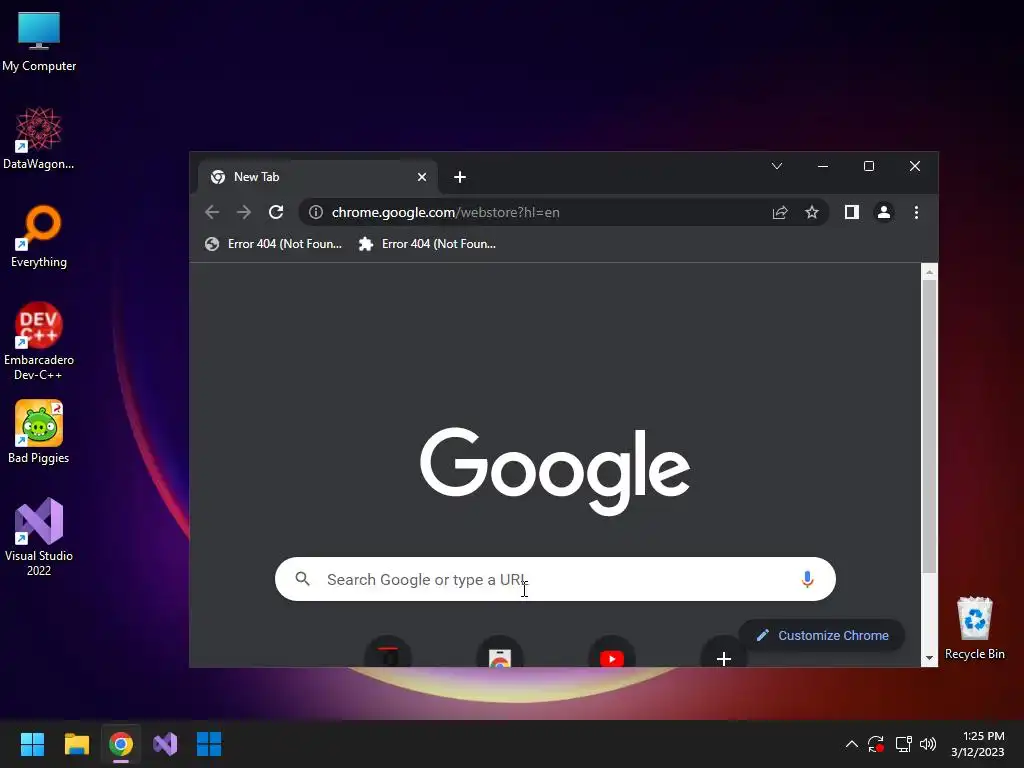
Task: View site information icon in address bar
Action: point(316,212)
